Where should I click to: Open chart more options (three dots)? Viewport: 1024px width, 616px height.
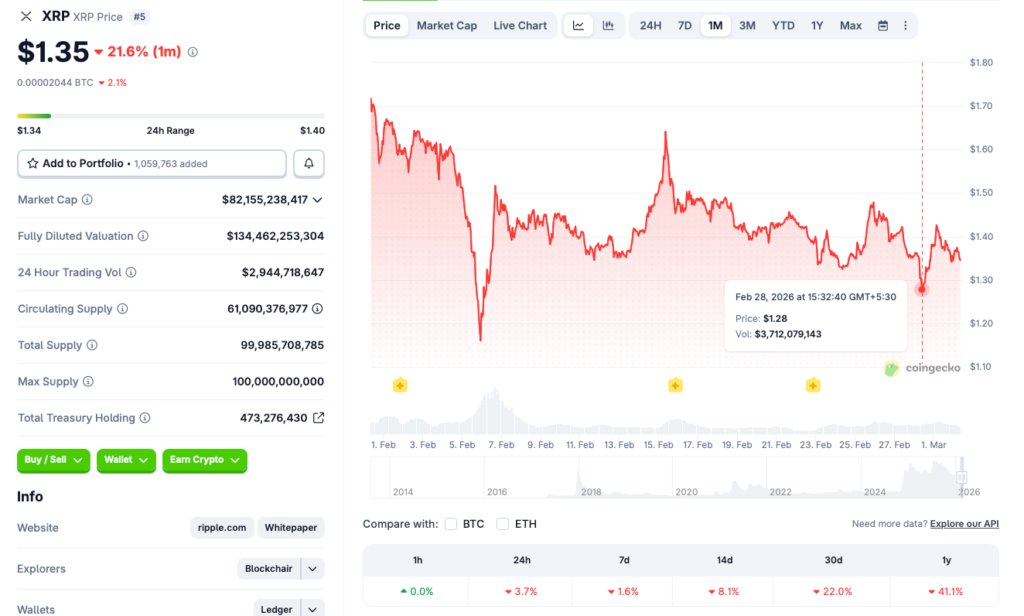[x=905, y=26]
